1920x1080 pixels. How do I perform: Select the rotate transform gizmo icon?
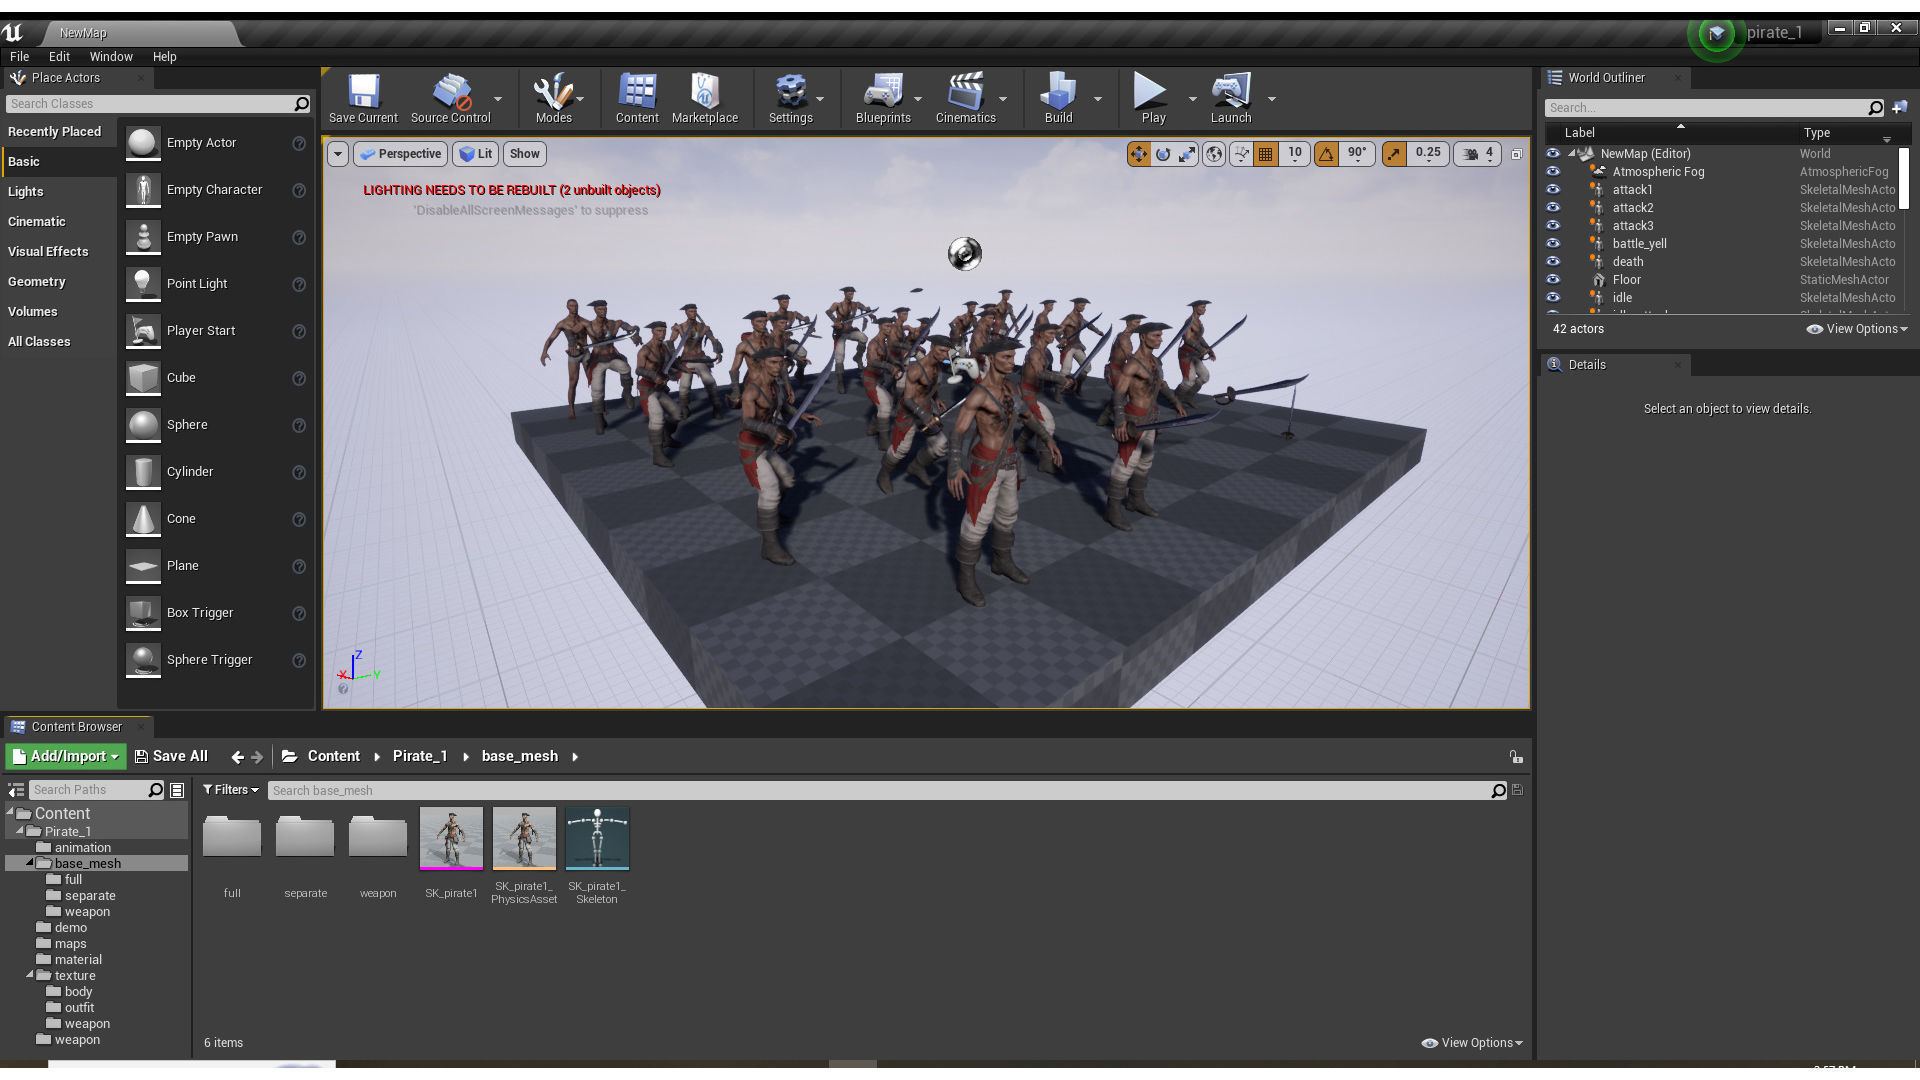point(1163,154)
